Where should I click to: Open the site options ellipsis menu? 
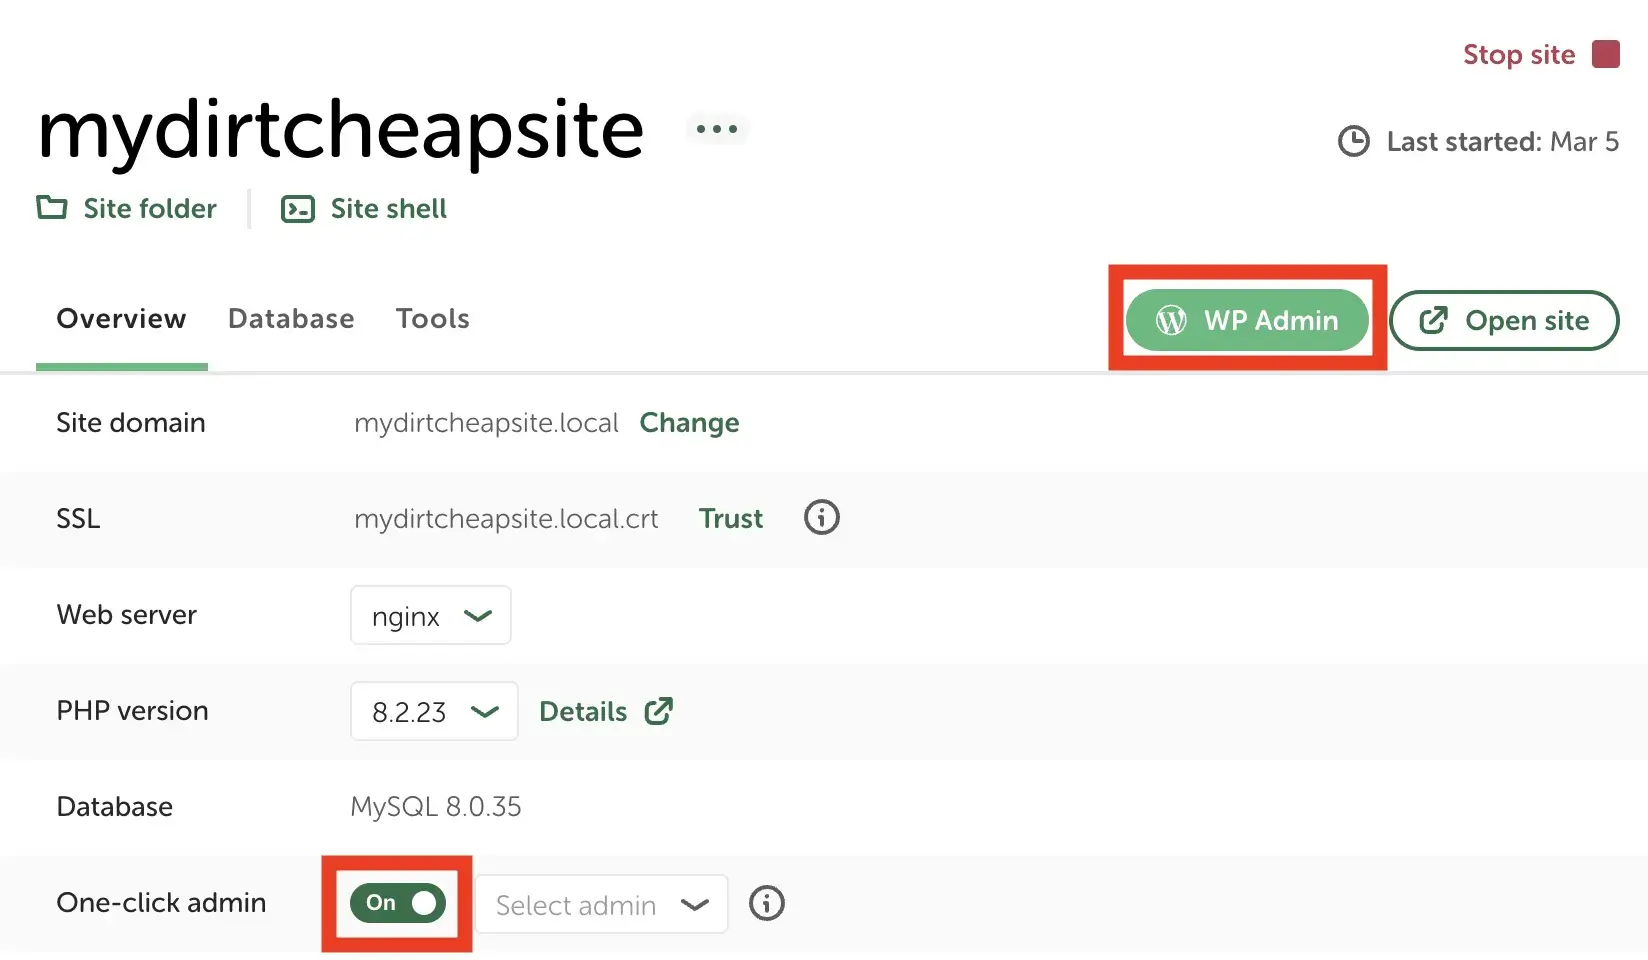click(x=717, y=128)
